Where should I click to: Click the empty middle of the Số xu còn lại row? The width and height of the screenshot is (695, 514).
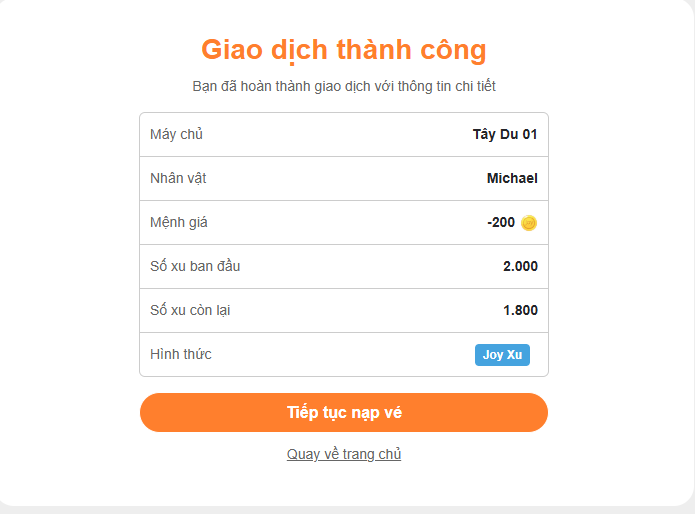coord(344,311)
